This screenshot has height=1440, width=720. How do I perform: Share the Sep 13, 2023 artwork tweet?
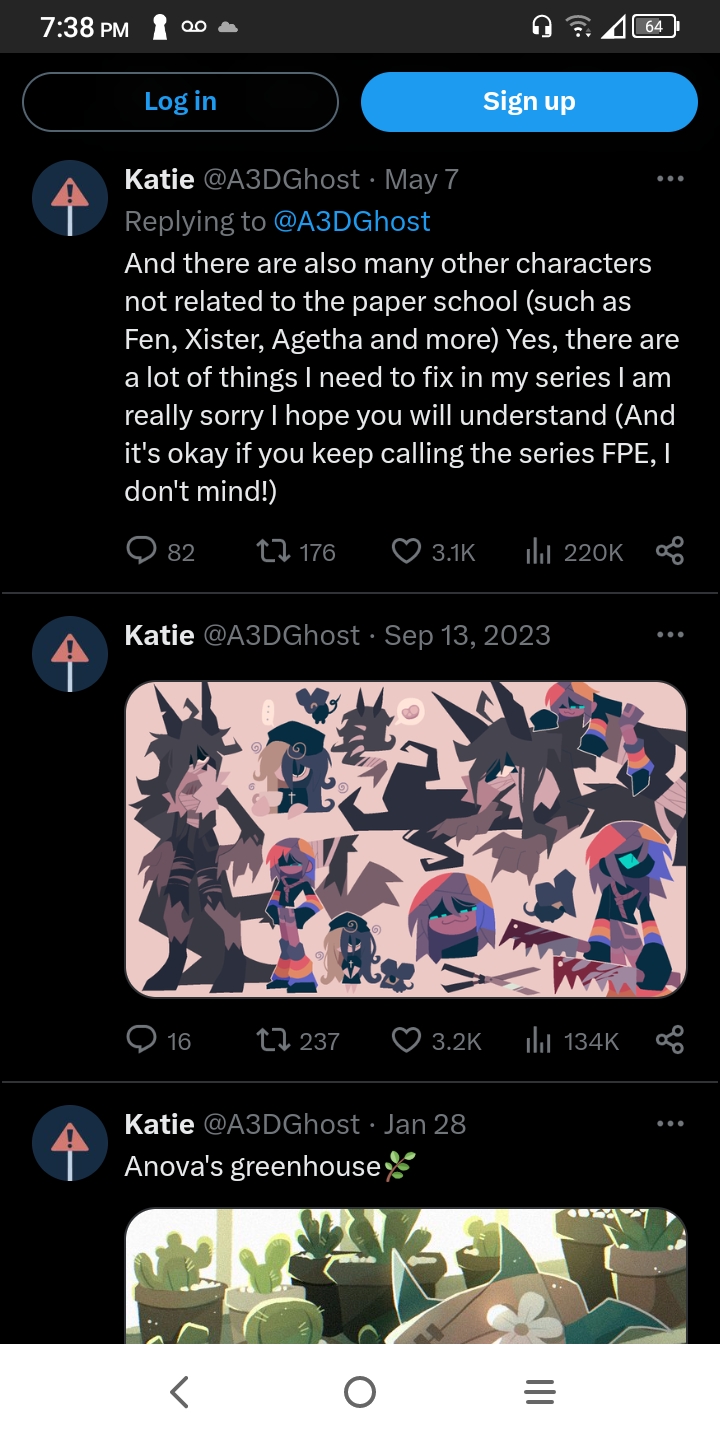[x=670, y=1040]
